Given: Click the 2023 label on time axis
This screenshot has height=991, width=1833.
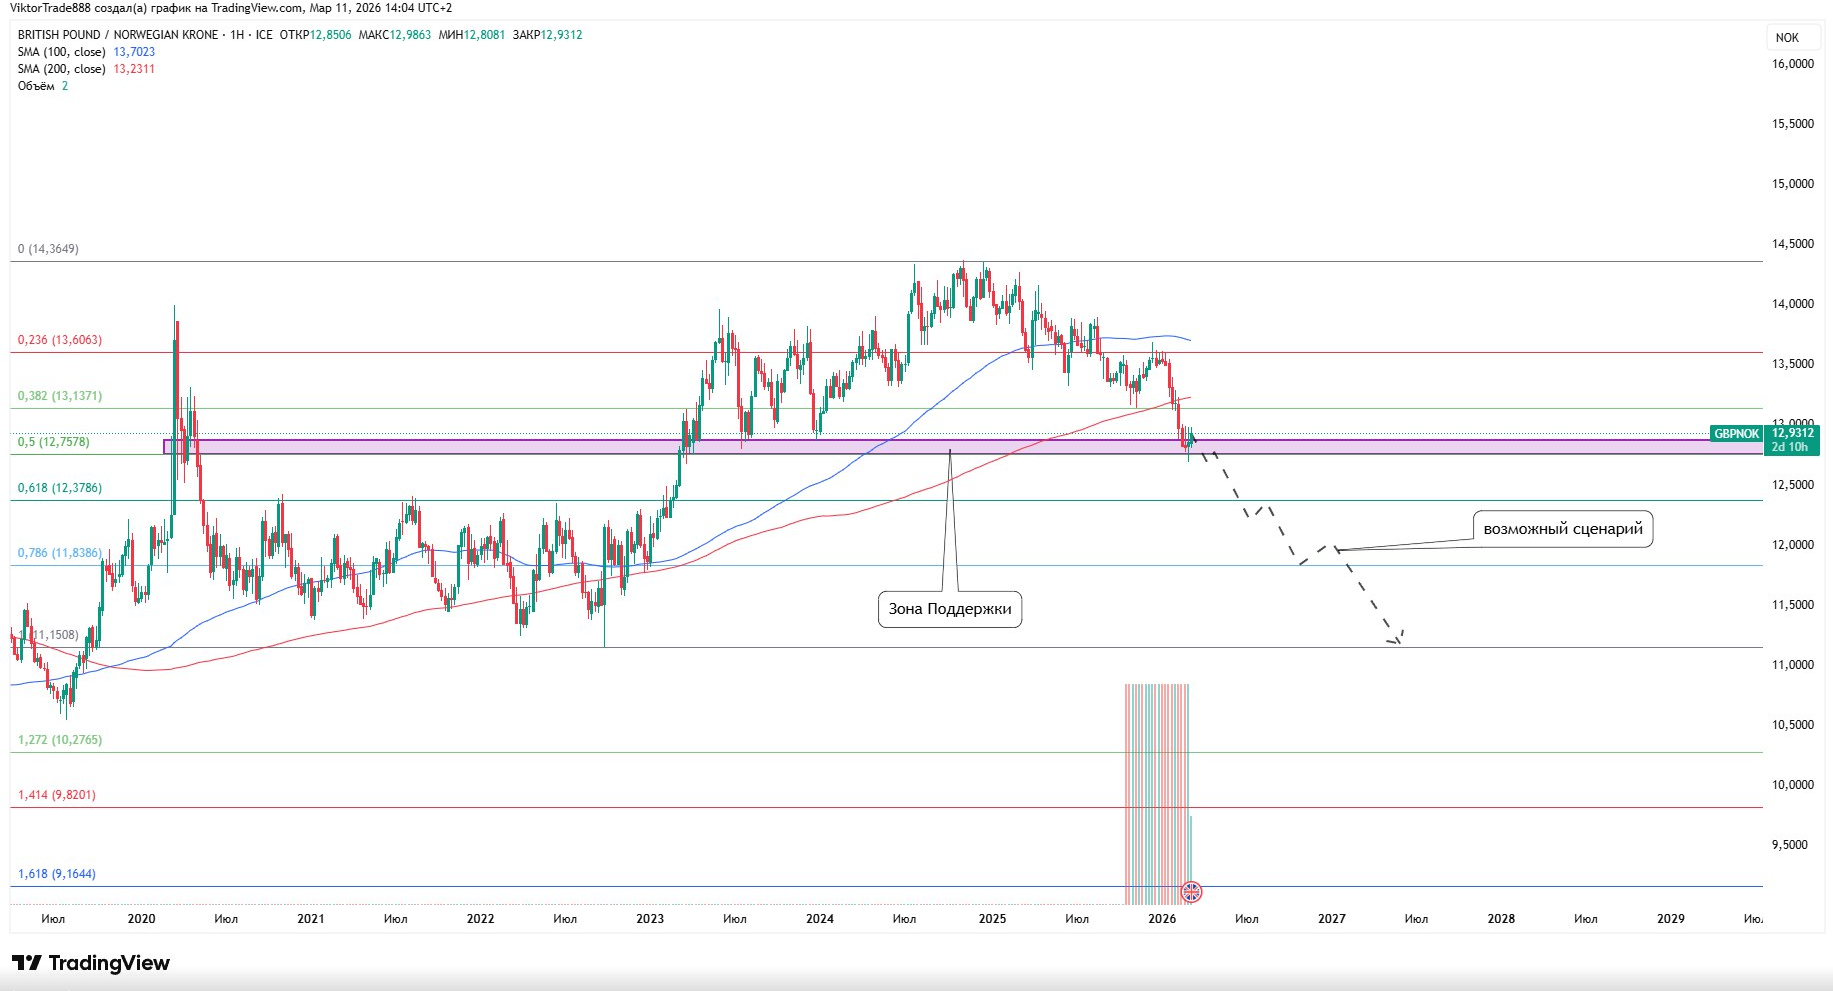Looking at the screenshot, I should [650, 919].
